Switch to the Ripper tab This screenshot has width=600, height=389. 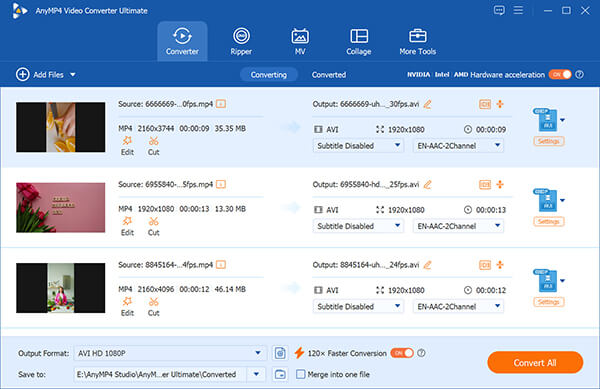(x=241, y=41)
